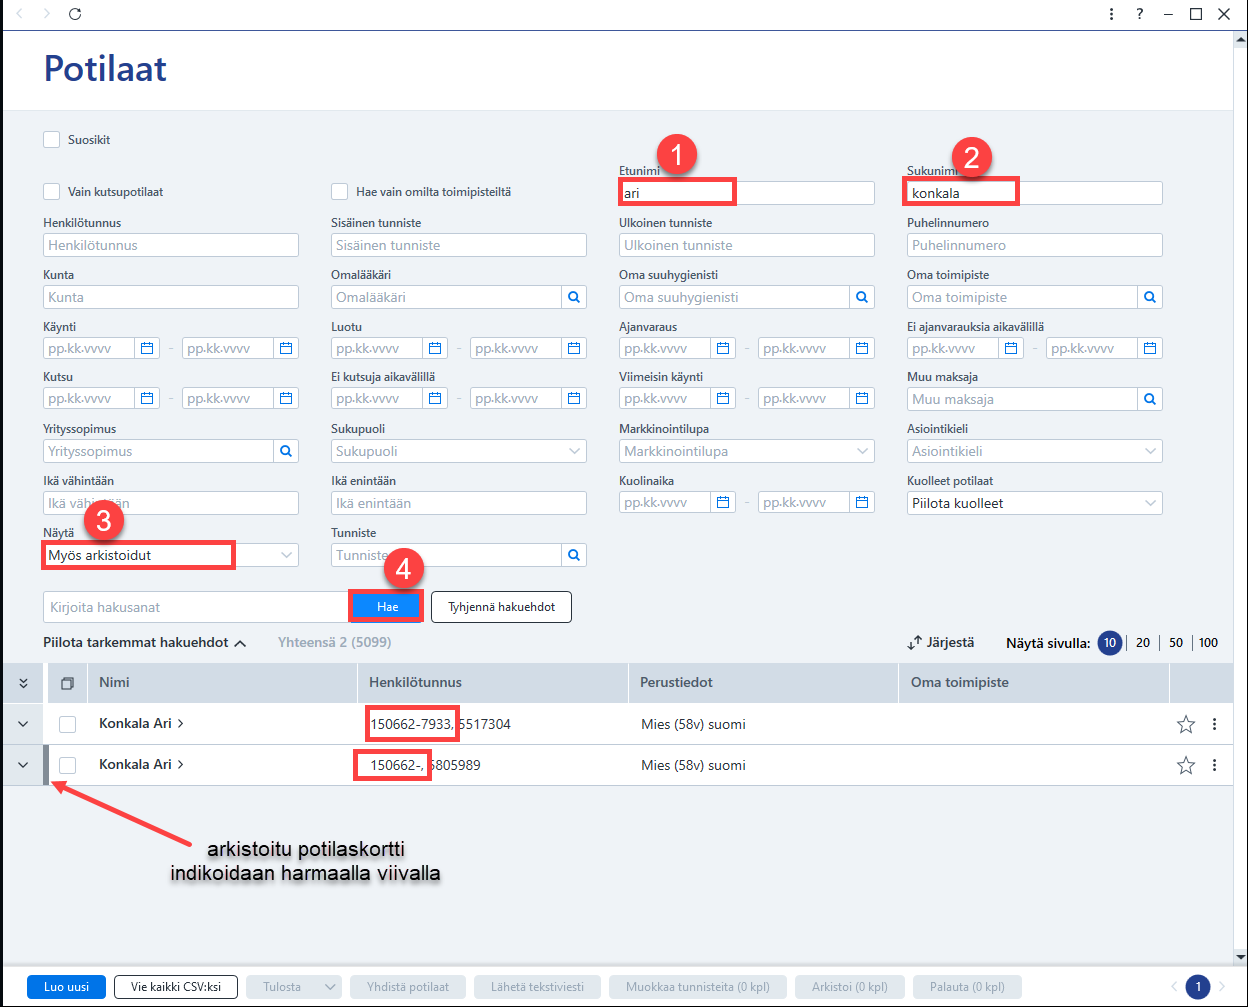
Task: Check Hae vain omilta toimipisteiltä option
Action: click(x=340, y=191)
